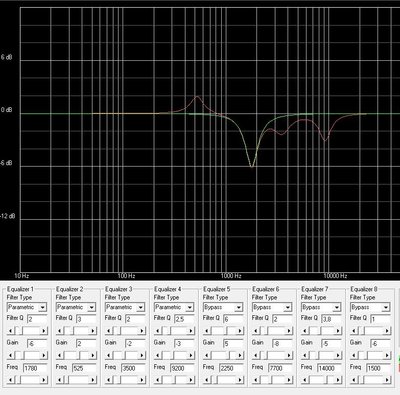The height and width of the screenshot is (395, 400).
Task: Click Equalizer 6 Gain value field
Action: (x=282, y=344)
